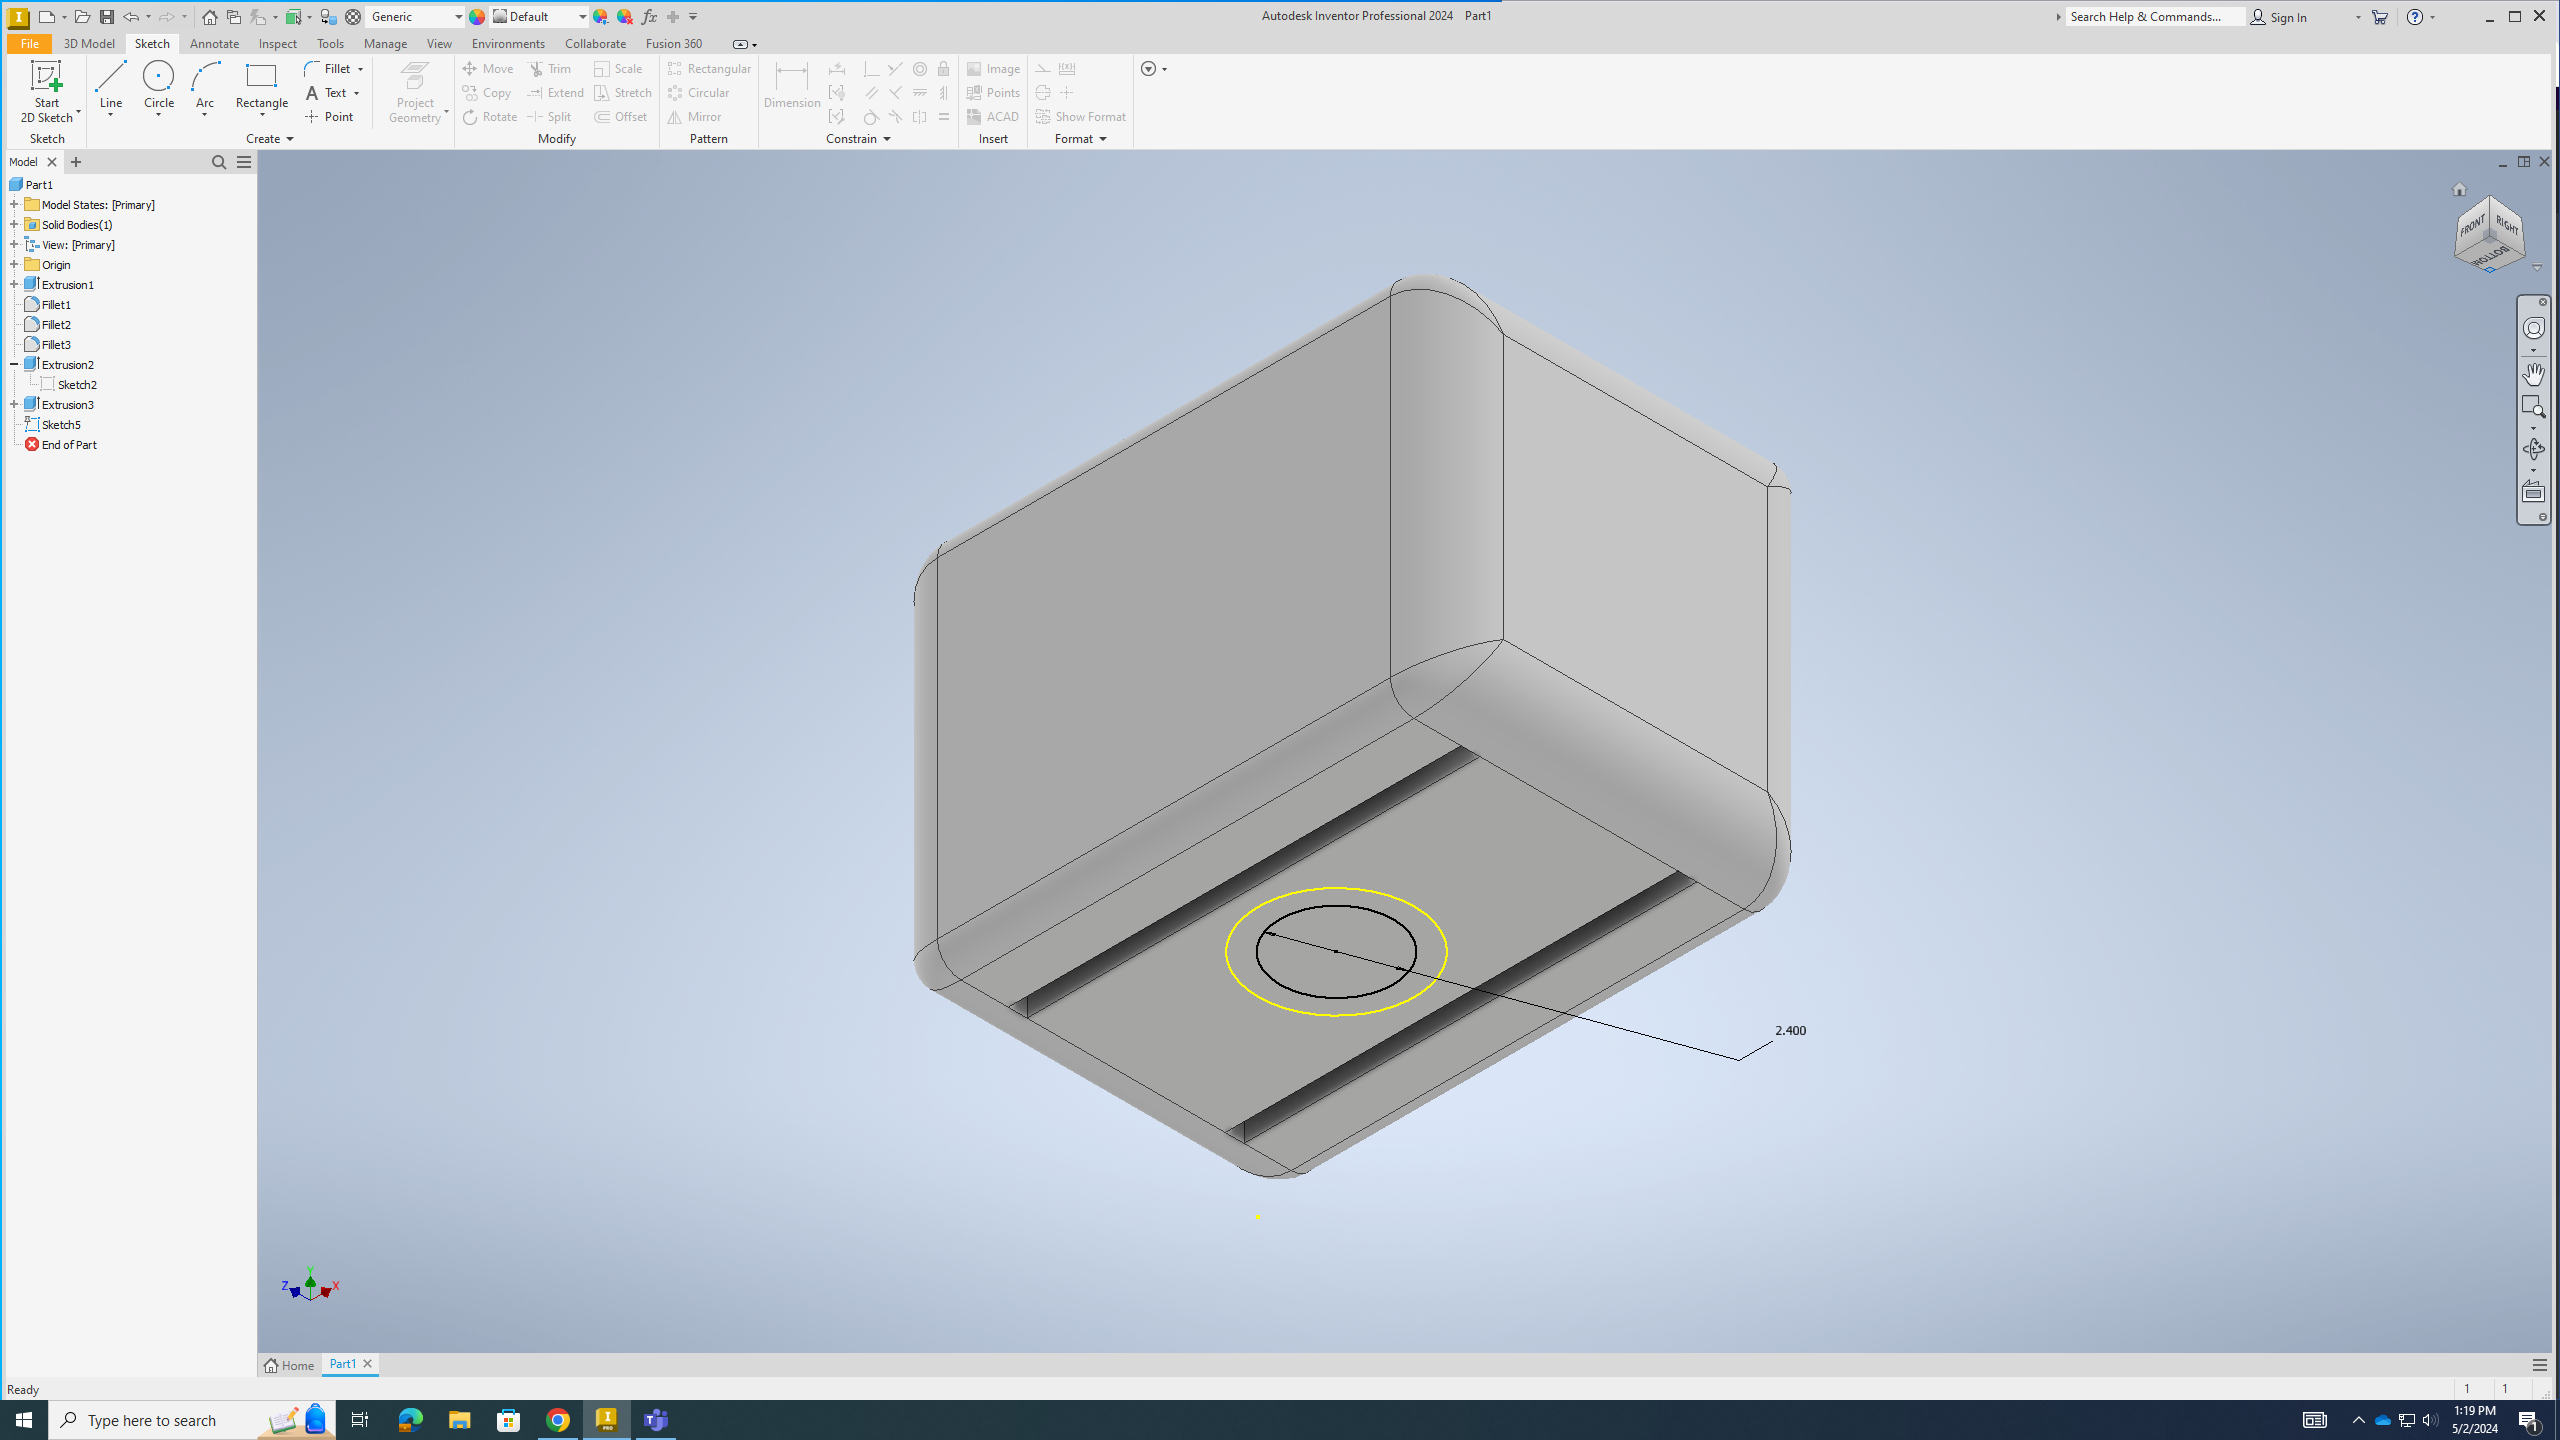This screenshot has width=2560, height=1440.
Task: Add a new browser panel with plus icon
Action: (76, 162)
